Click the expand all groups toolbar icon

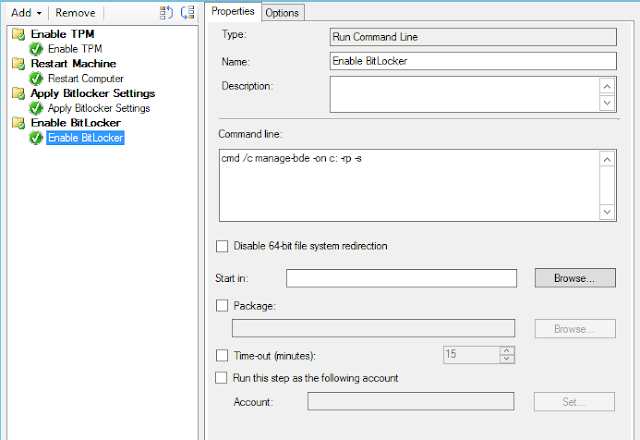167,12
